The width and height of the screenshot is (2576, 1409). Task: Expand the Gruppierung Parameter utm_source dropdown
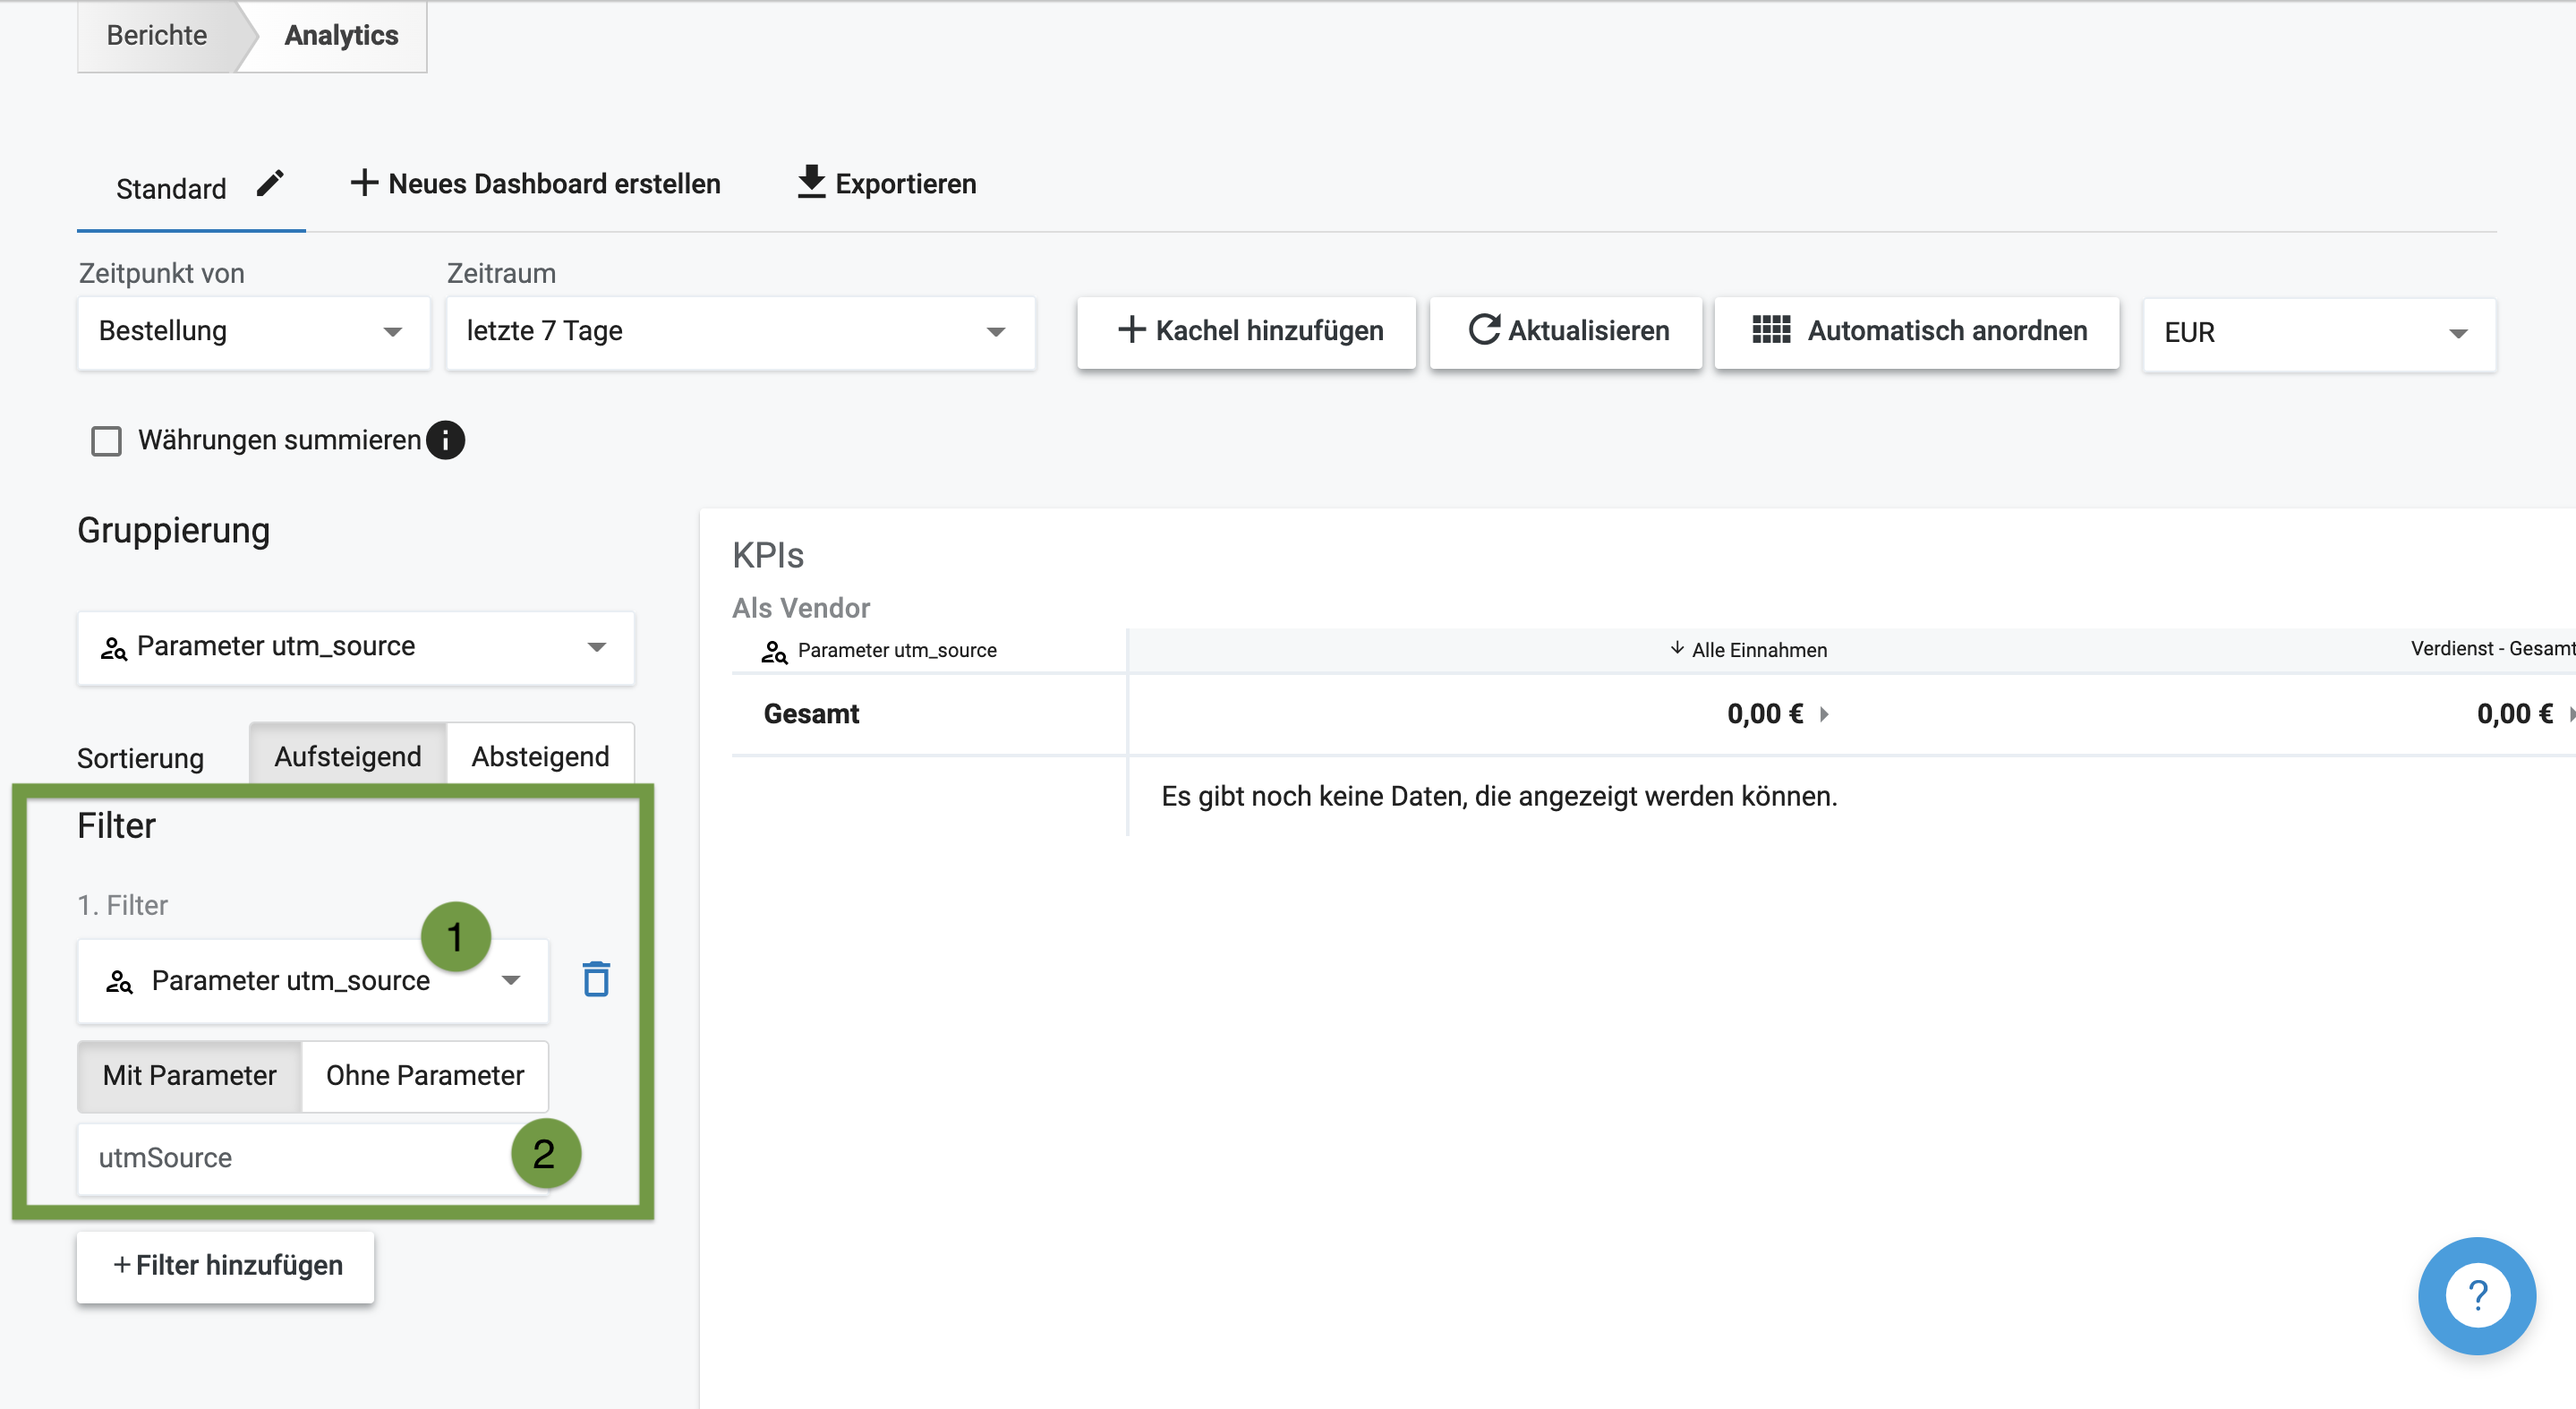click(x=355, y=647)
